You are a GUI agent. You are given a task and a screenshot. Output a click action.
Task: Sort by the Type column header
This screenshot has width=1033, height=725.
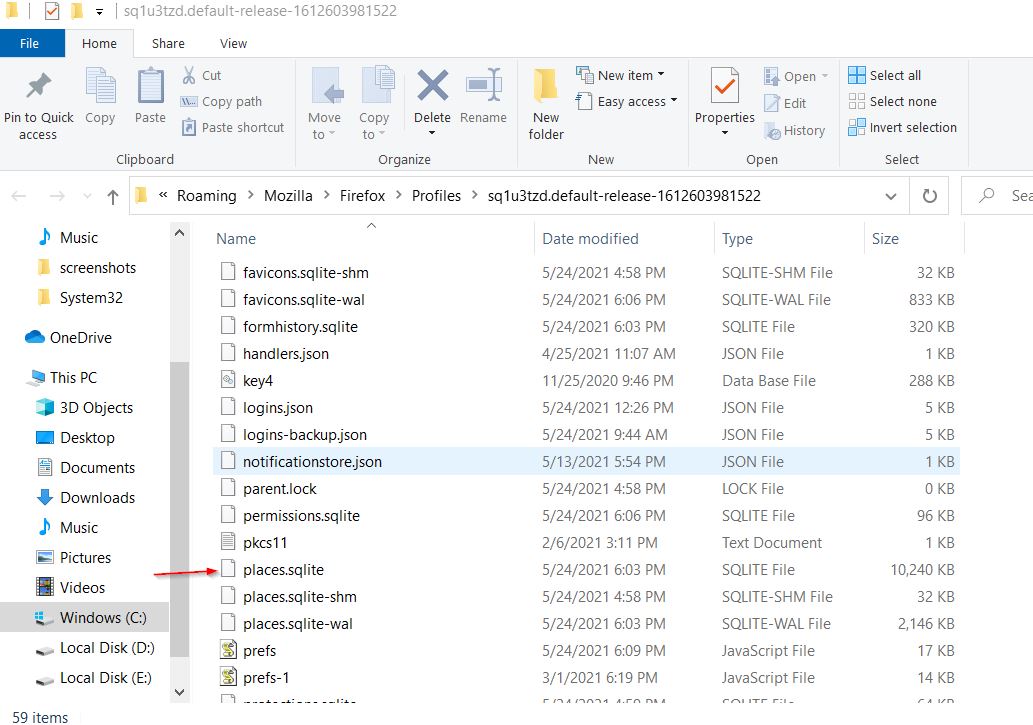[737, 239]
